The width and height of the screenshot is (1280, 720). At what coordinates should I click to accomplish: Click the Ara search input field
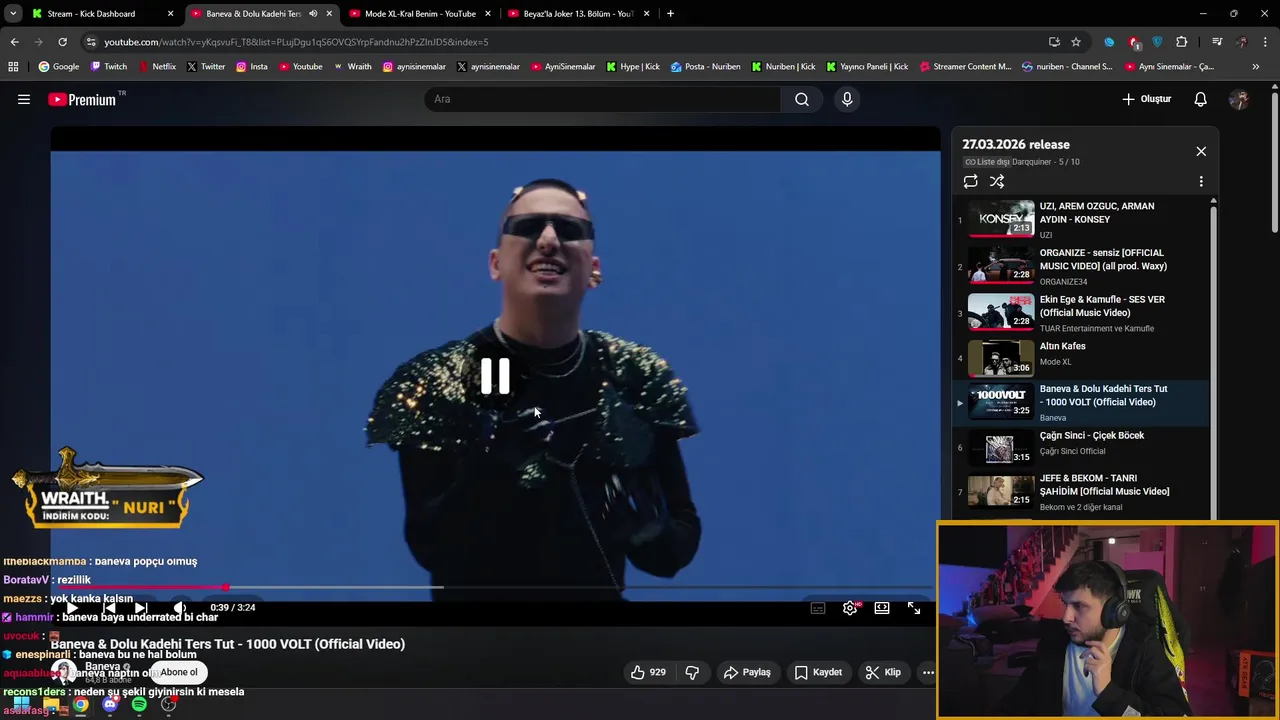(603, 99)
